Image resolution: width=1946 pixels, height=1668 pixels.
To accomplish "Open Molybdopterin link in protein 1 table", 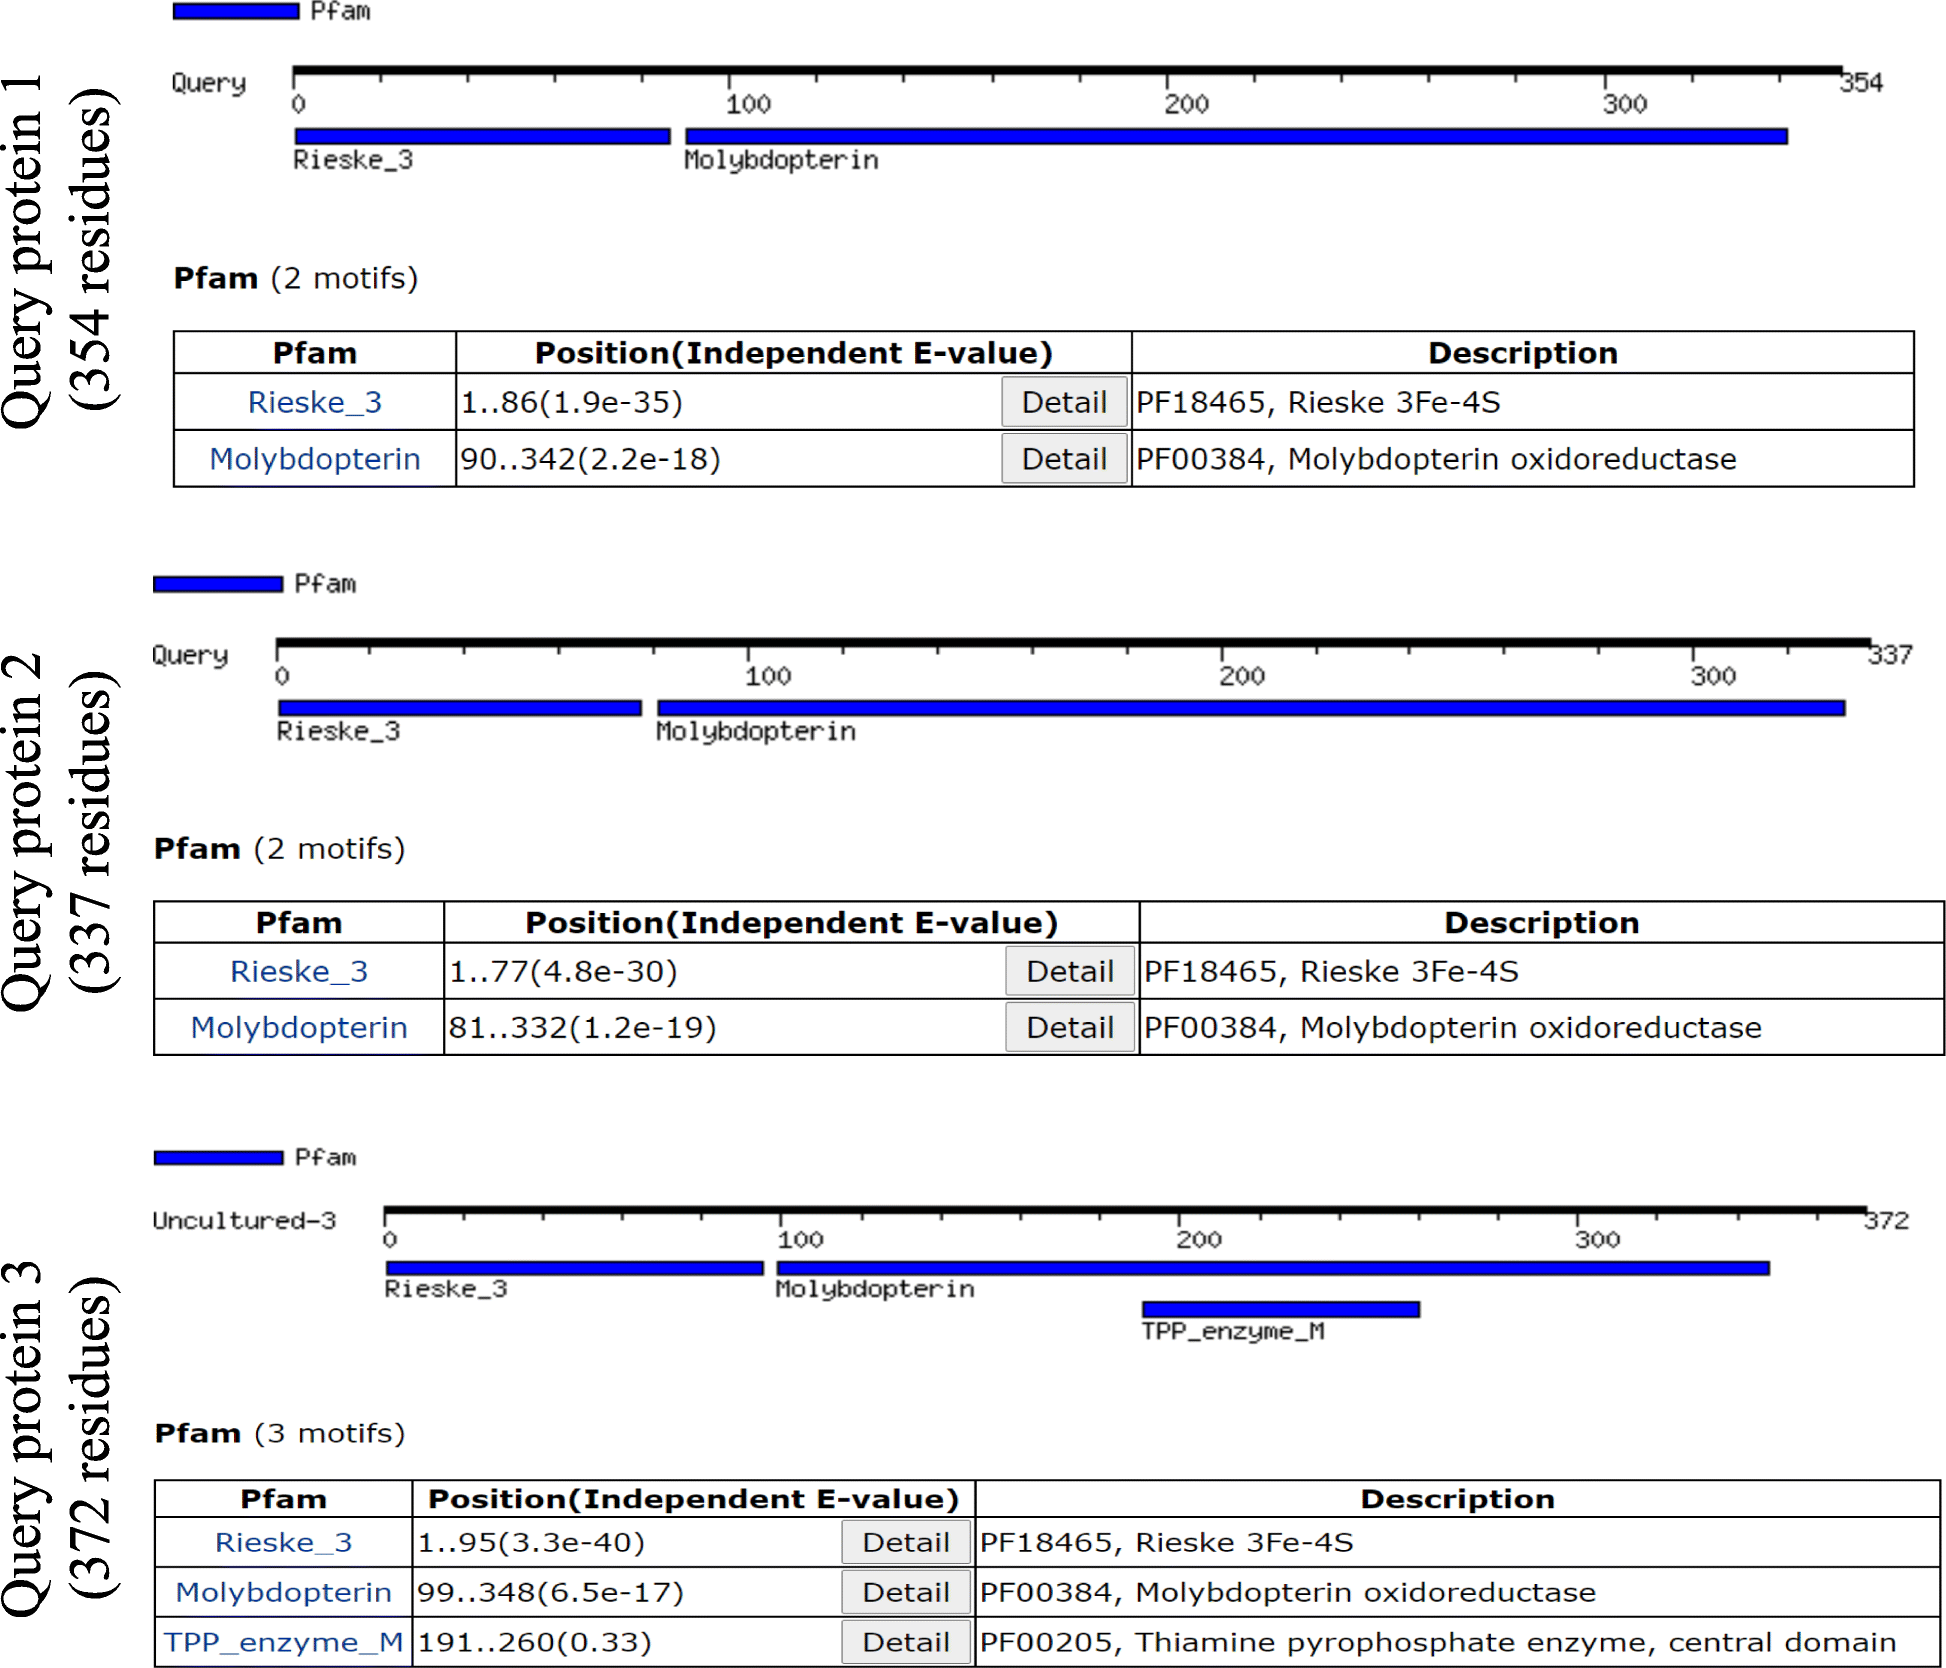I will (x=315, y=459).
